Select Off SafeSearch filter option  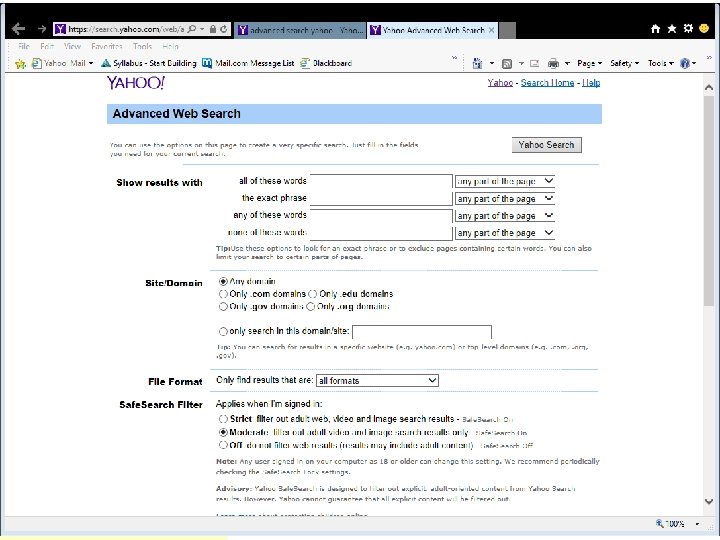[x=223, y=445]
